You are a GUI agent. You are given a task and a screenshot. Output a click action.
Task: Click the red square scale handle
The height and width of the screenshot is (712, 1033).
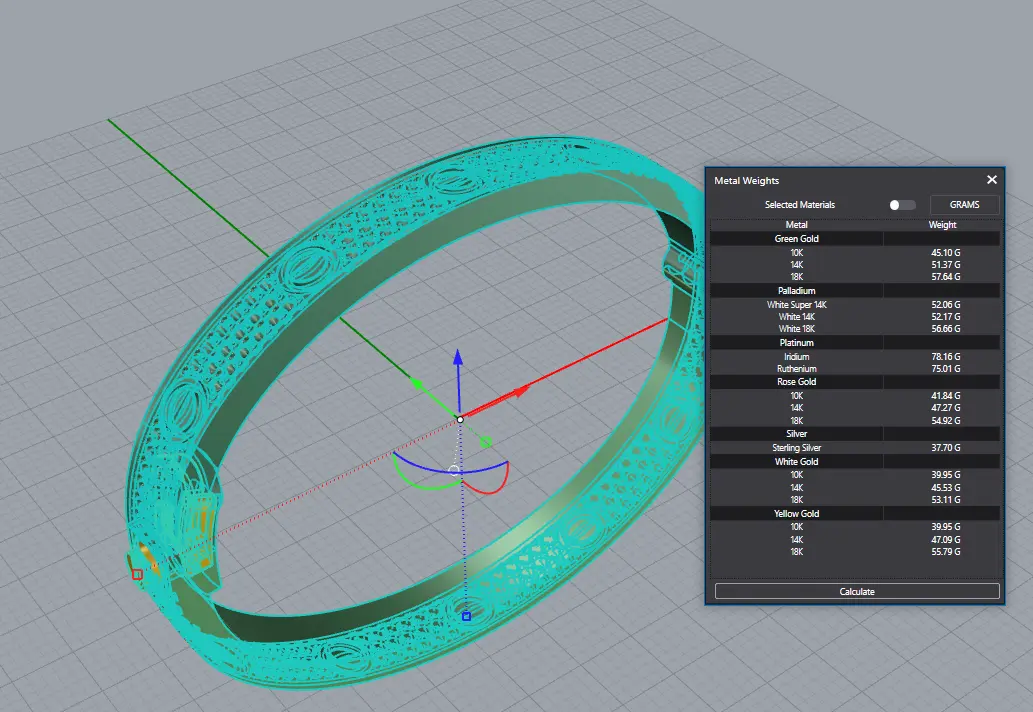coord(137,574)
